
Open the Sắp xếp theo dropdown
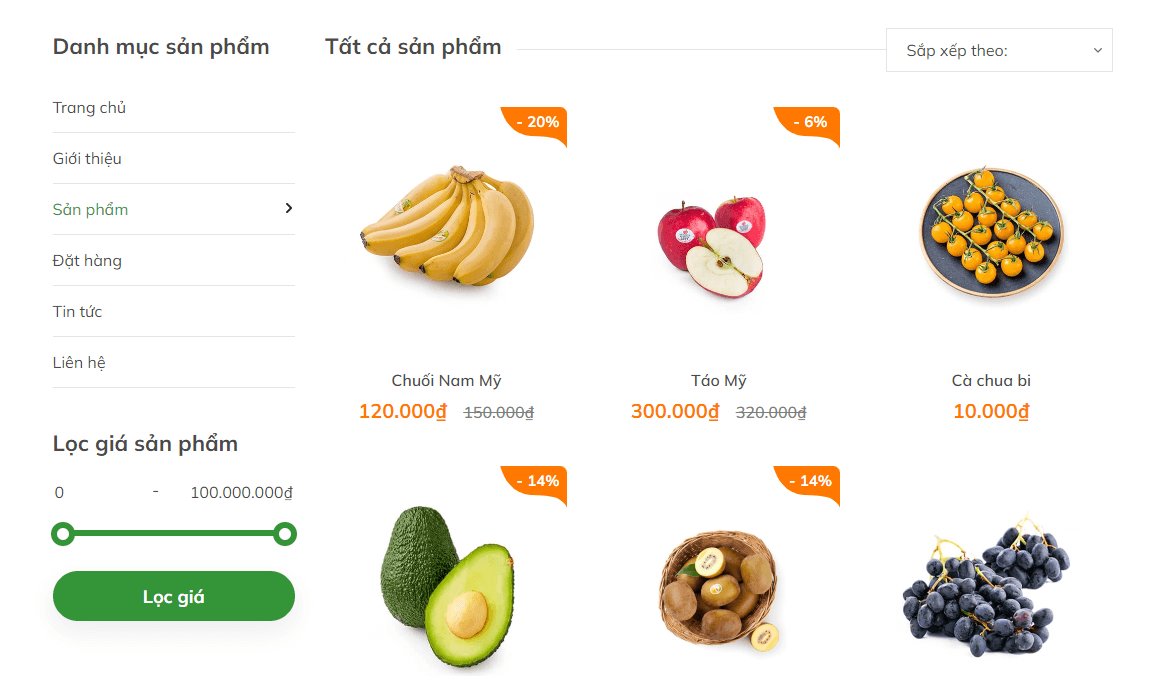point(999,50)
